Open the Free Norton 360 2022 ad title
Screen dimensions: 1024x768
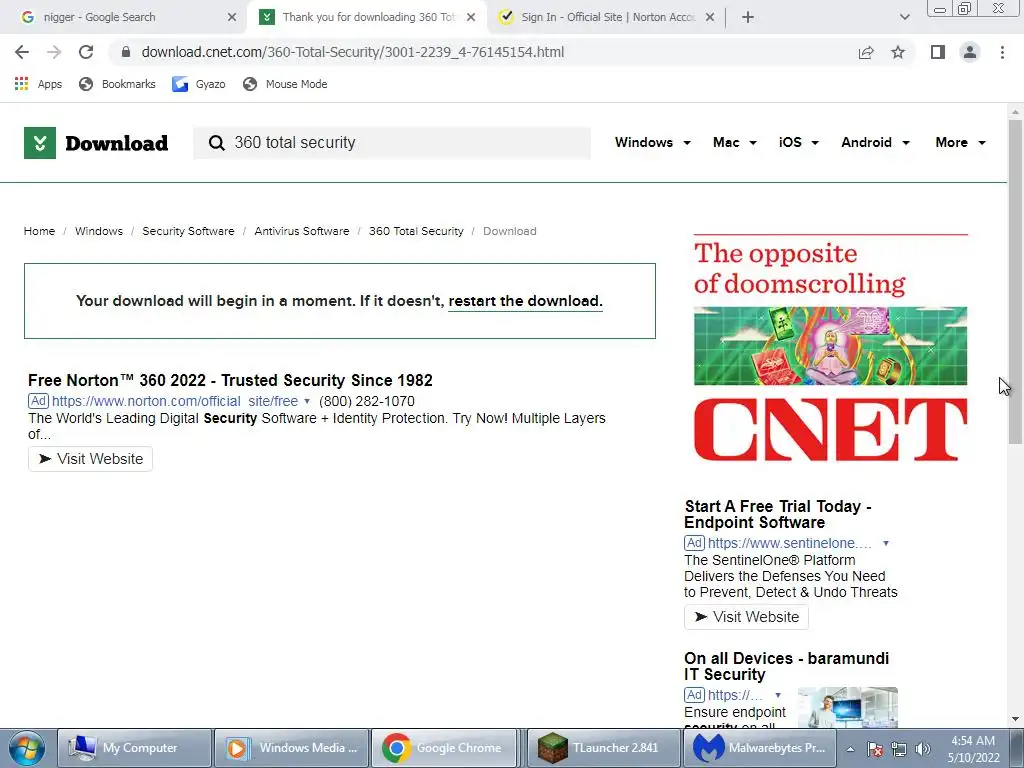click(230, 380)
